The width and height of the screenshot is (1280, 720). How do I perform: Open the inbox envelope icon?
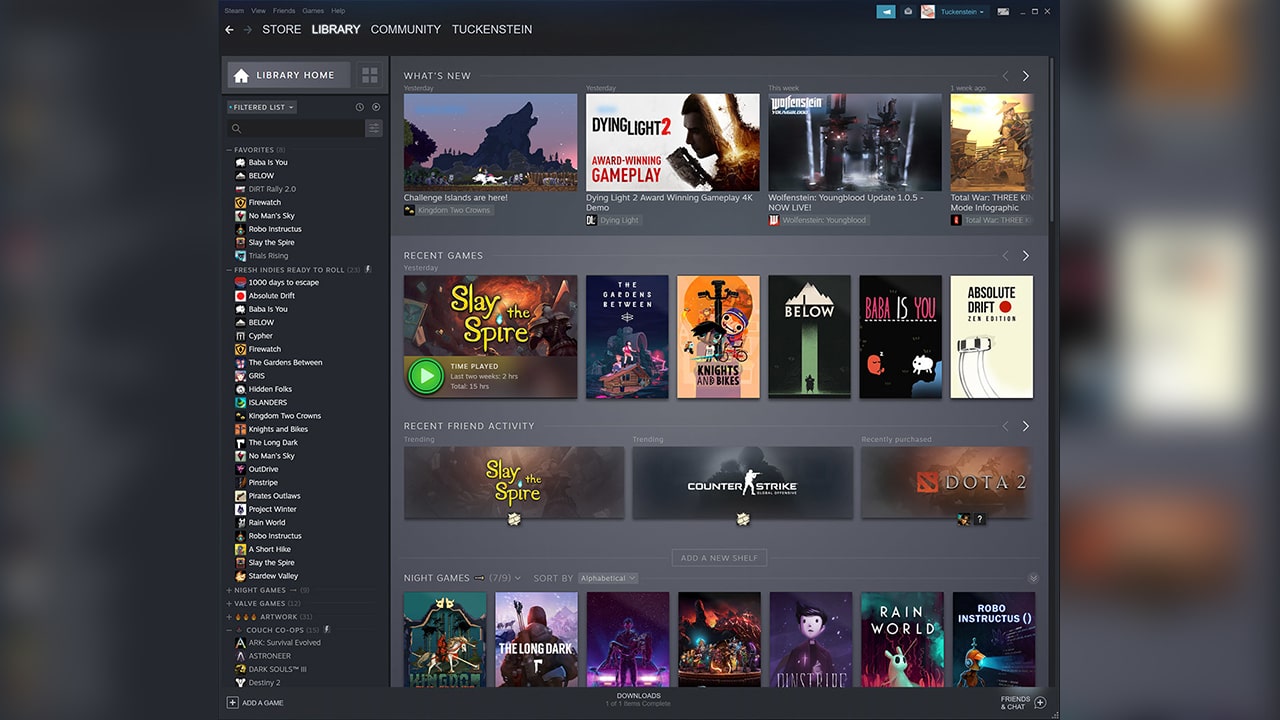(908, 11)
